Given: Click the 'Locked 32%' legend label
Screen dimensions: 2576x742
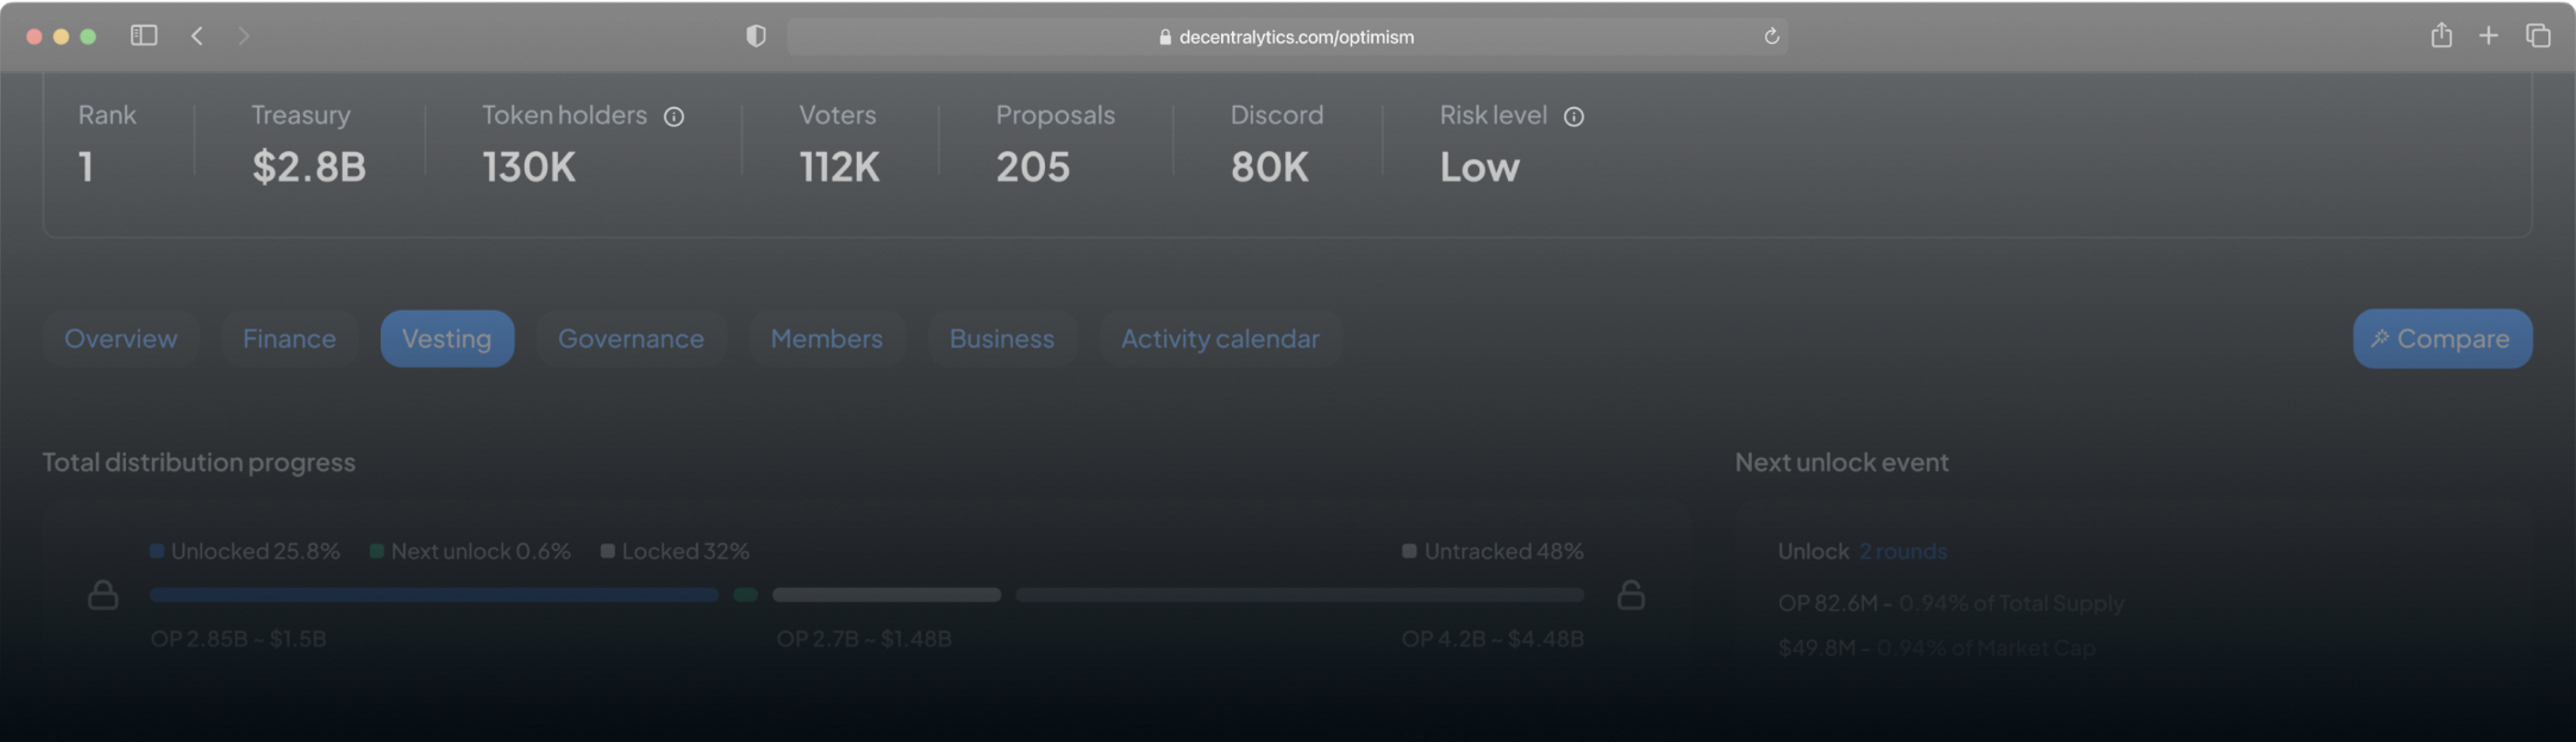Looking at the screenshot, I should (x=675, y=551).
